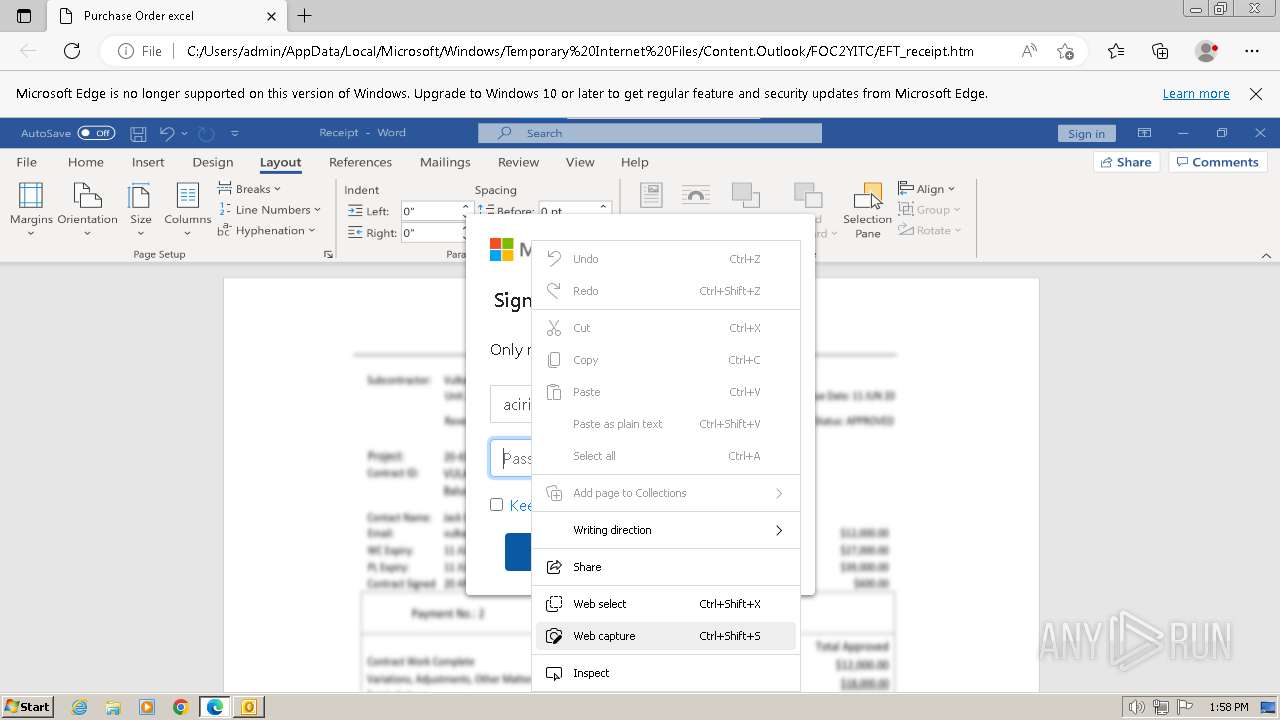This screenshot has height=720, width=1280.
Task: Open Chrome from the taskbar
Action: [x=181, y=707]
